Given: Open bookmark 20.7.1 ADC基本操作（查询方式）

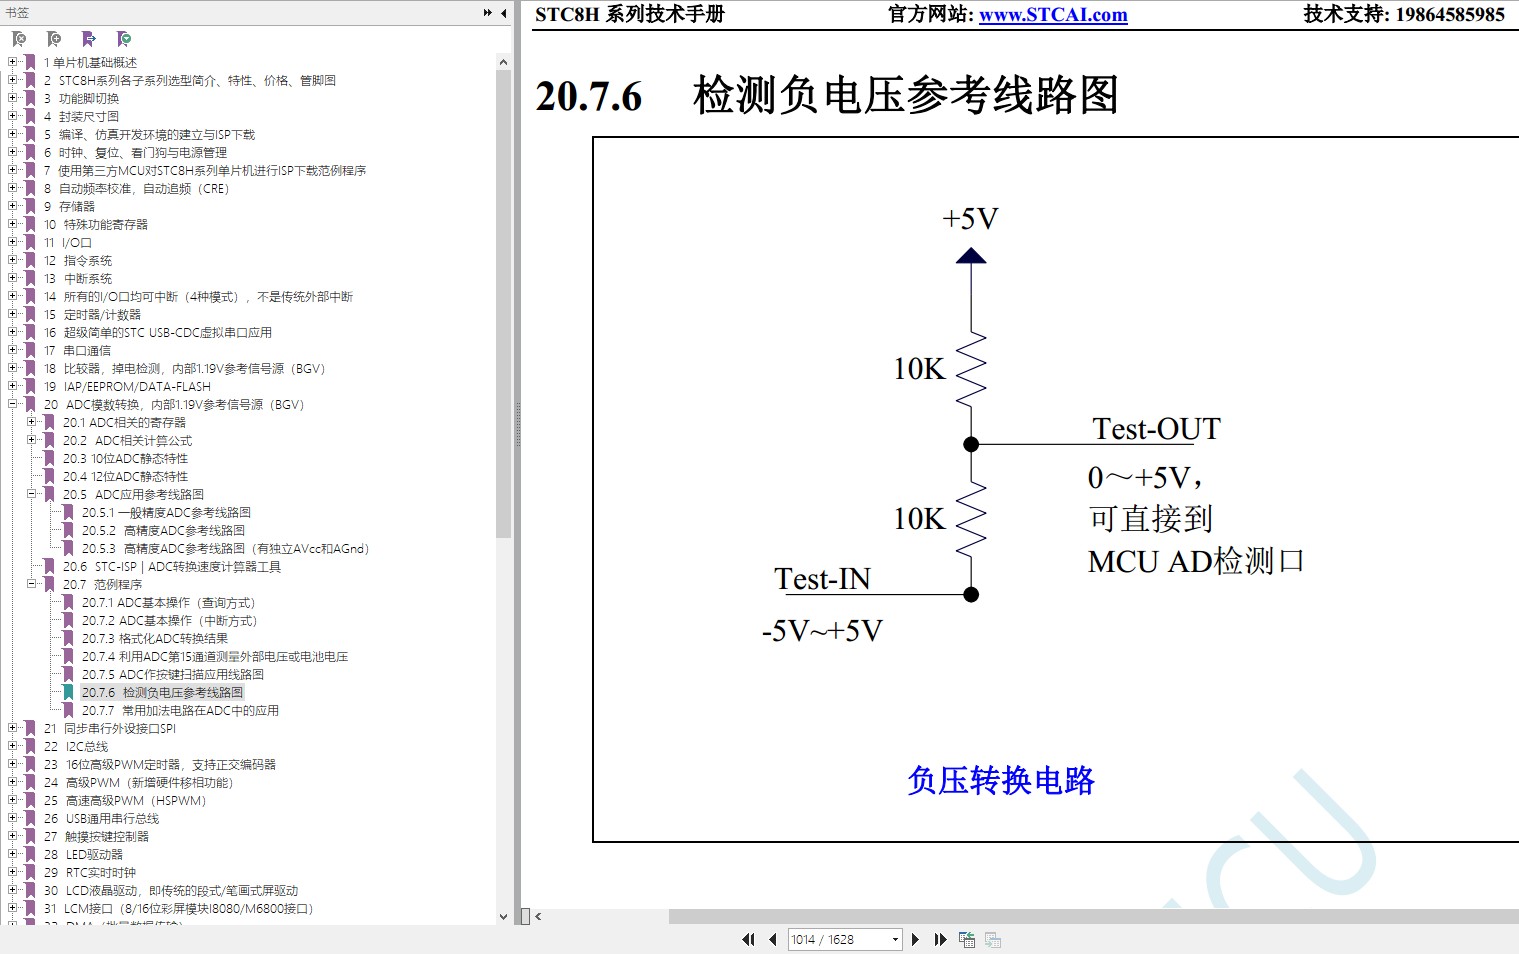Looking at the screenshot, I should tap(168, 602).
